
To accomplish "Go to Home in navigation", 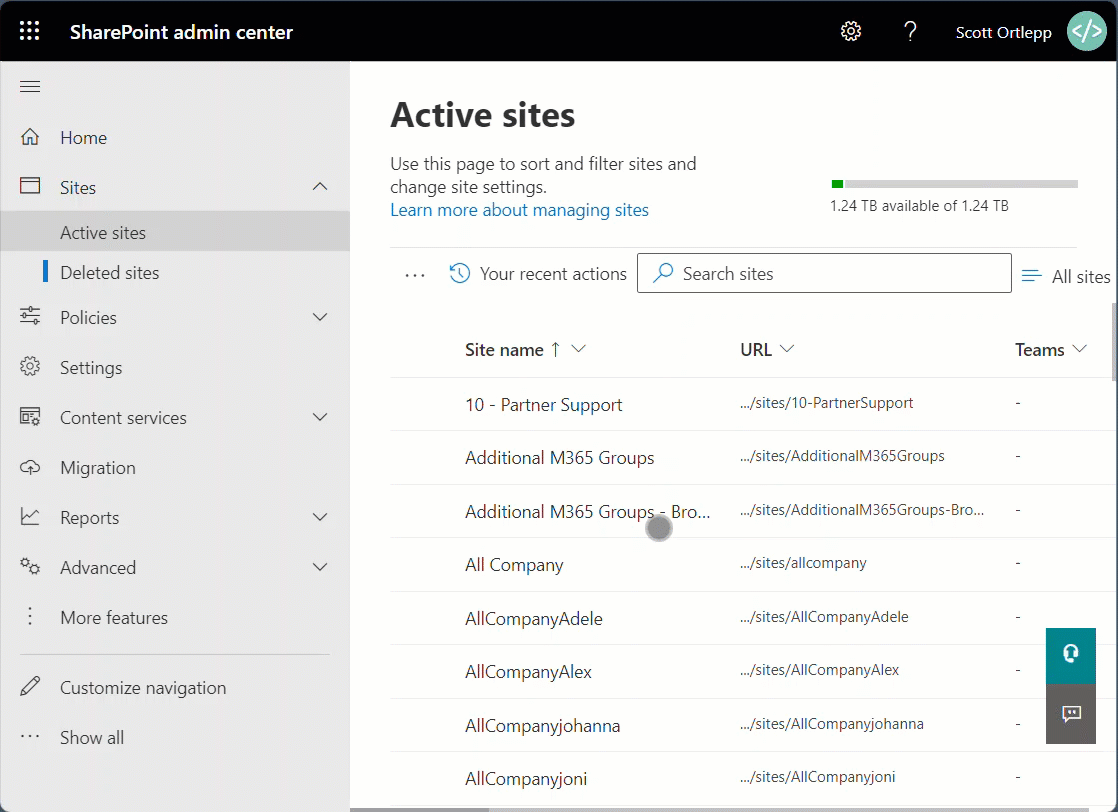I will point(83,138).
